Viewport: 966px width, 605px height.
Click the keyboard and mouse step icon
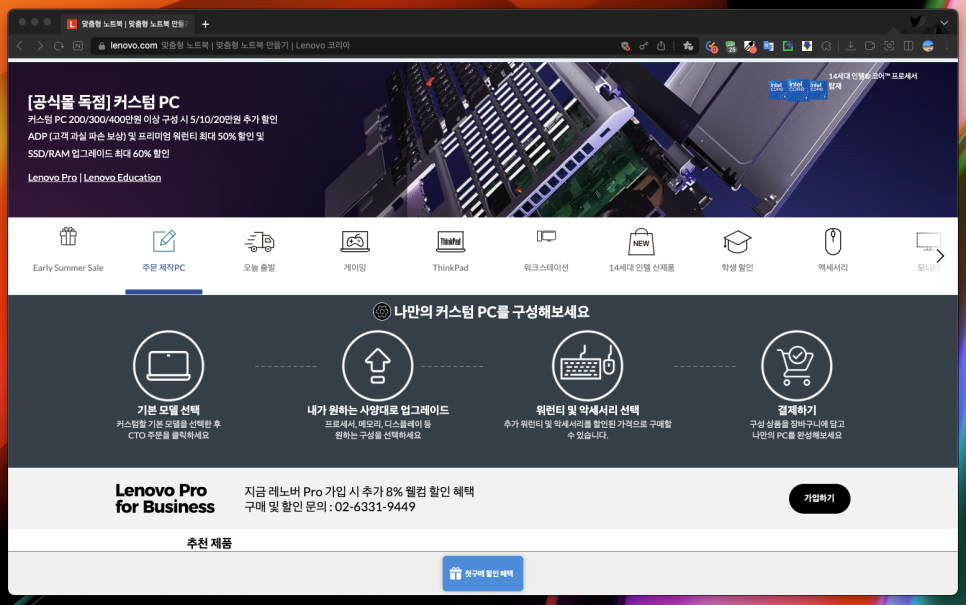pyautogui.click(x=587, y=366)
